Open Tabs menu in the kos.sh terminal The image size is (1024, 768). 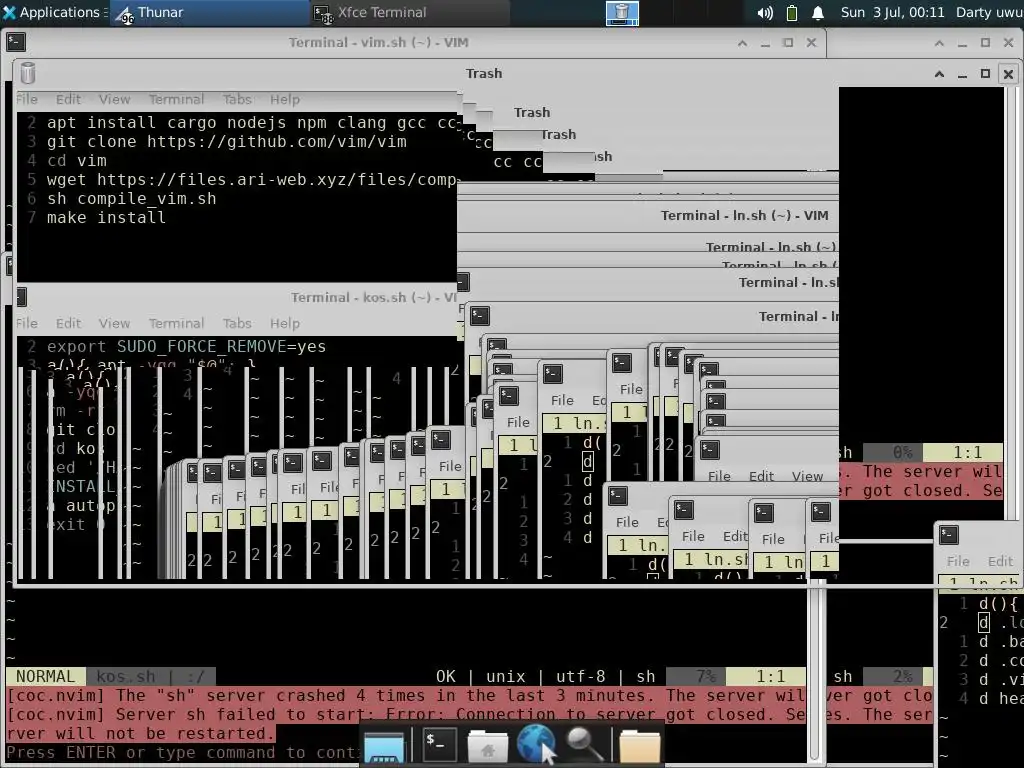[237, 323]
